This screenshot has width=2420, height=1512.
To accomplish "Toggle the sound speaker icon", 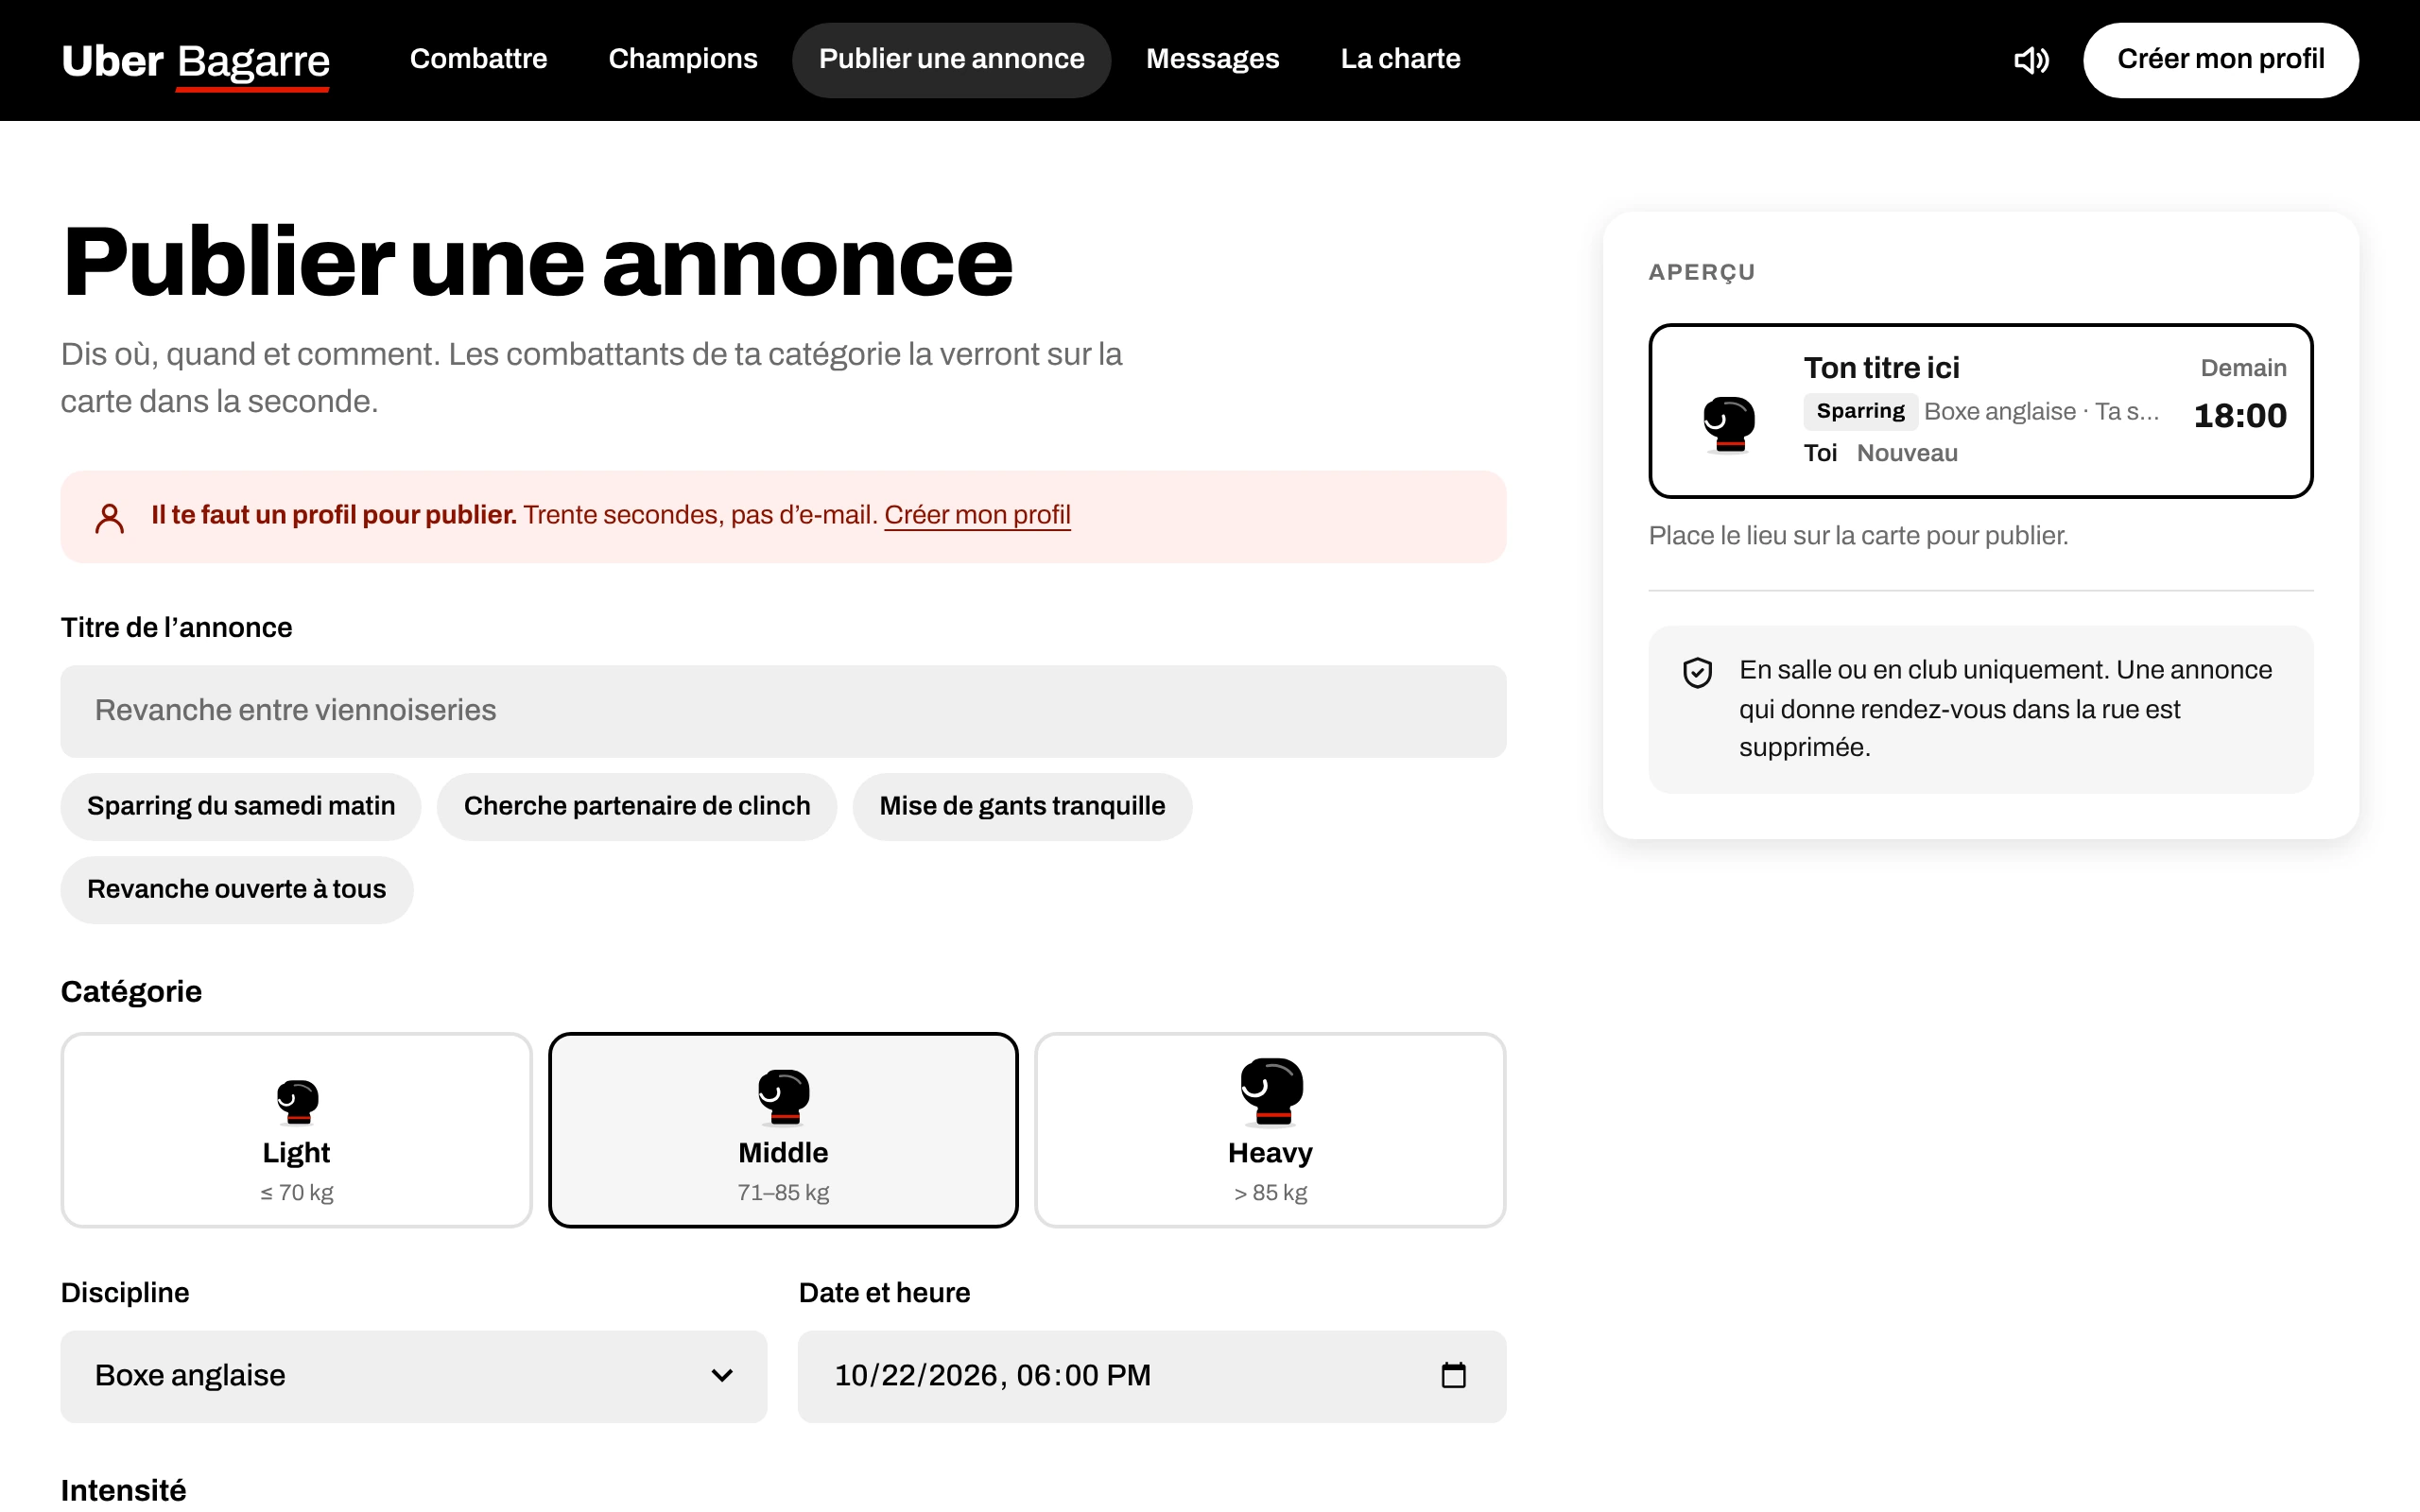I will [2031, 60].
